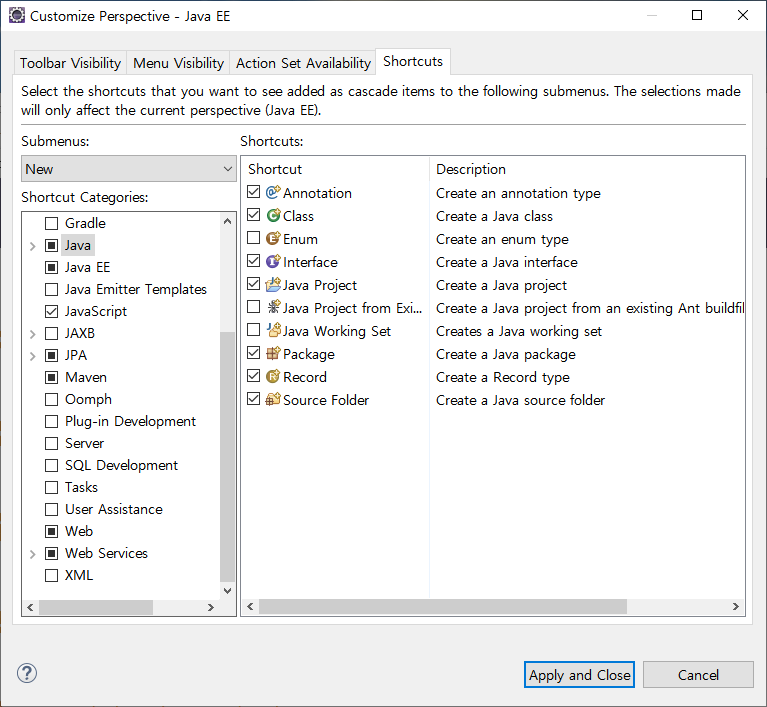Enable Java Project from Existing Ant checkbox
The image size is (767, 707).
pyautogui.click(x=253, y=306)
